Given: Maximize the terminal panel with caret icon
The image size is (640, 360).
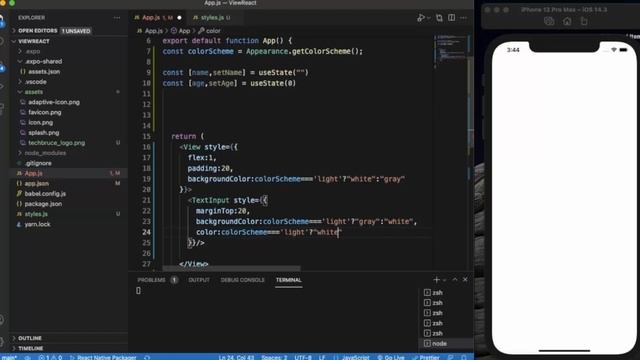Looking at the screenshot, I should [x=455, y=280].
